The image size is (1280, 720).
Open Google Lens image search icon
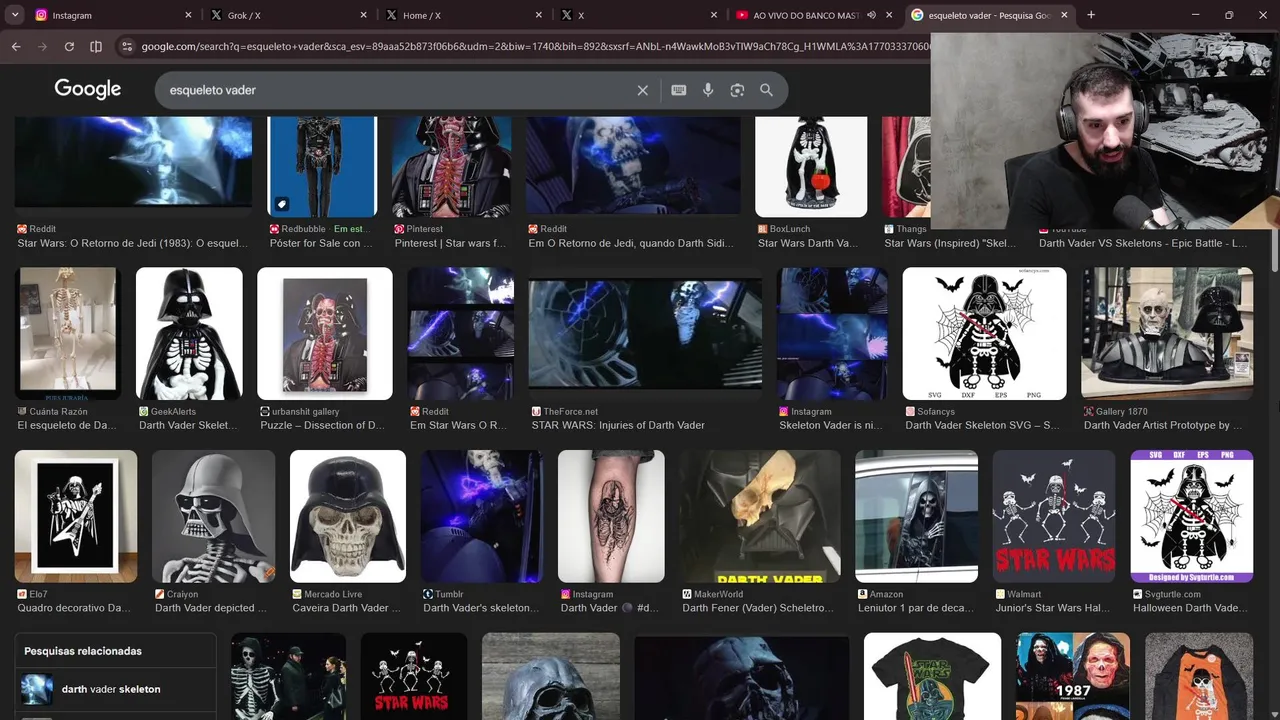(x=737, y=90)
